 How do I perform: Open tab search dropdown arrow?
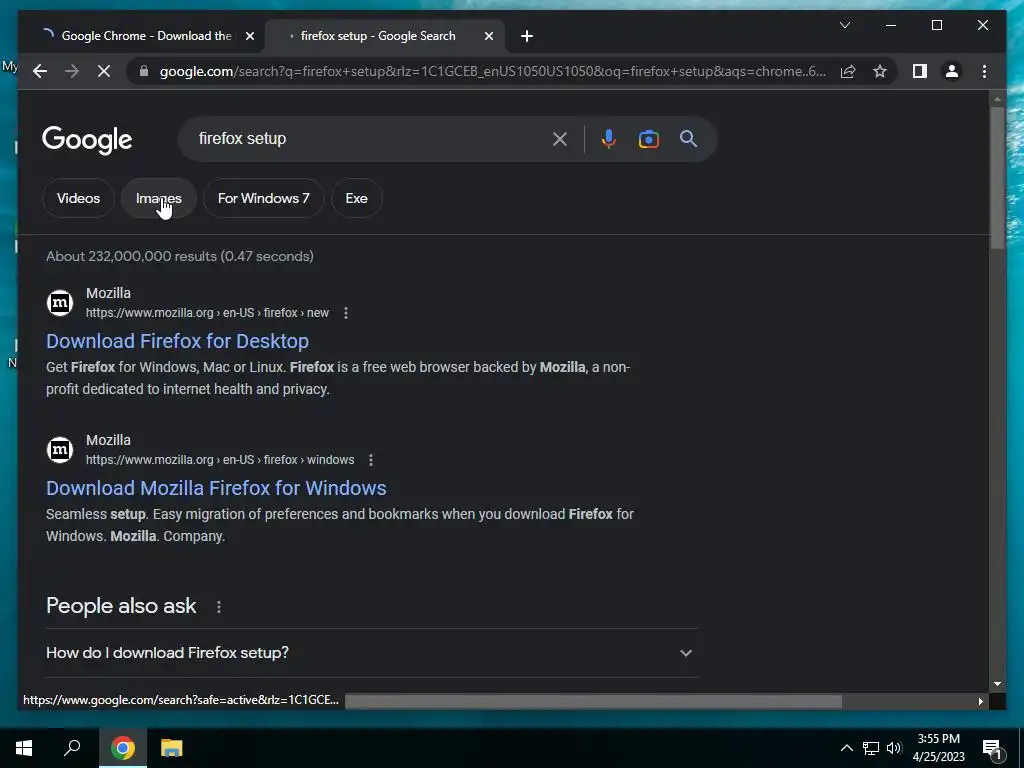[x=844, y=25]
